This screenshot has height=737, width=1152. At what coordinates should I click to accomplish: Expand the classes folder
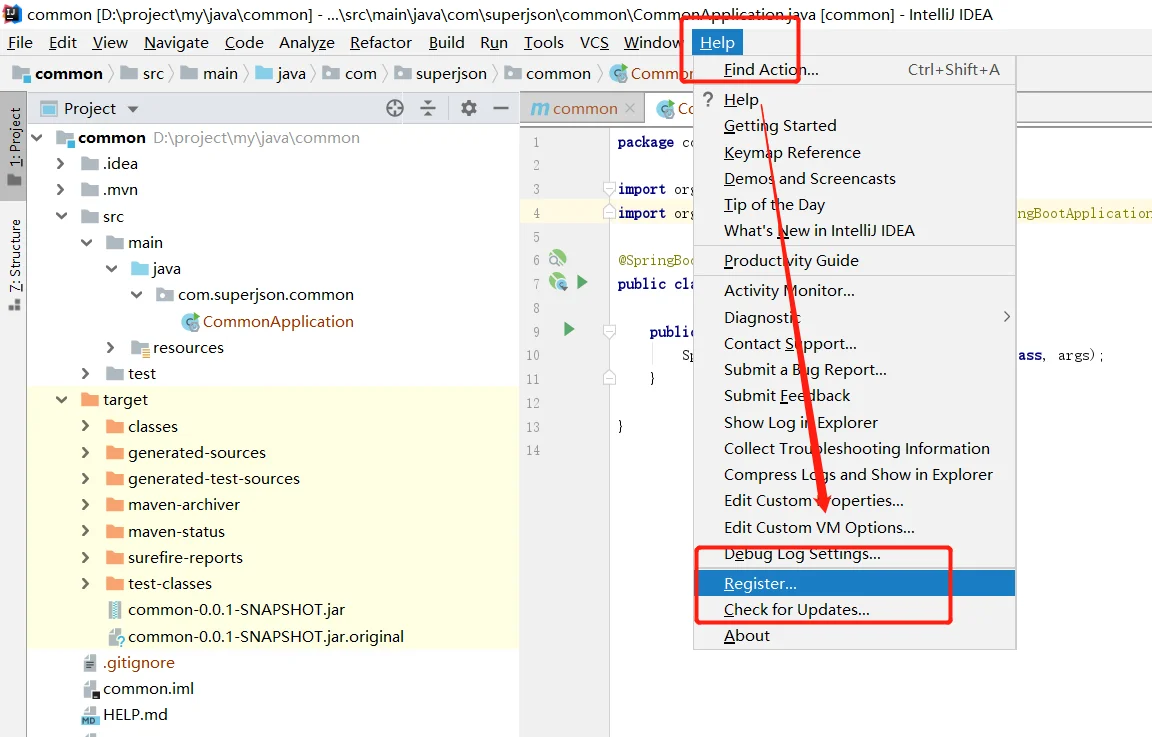(85, 425)
